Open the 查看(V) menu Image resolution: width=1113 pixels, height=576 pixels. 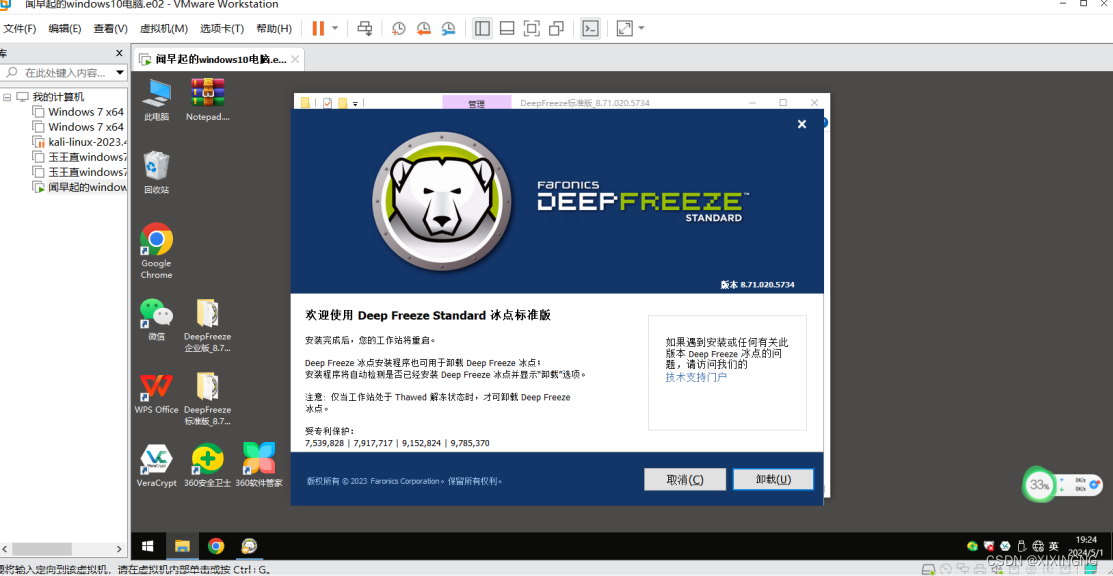click(110, 28)
